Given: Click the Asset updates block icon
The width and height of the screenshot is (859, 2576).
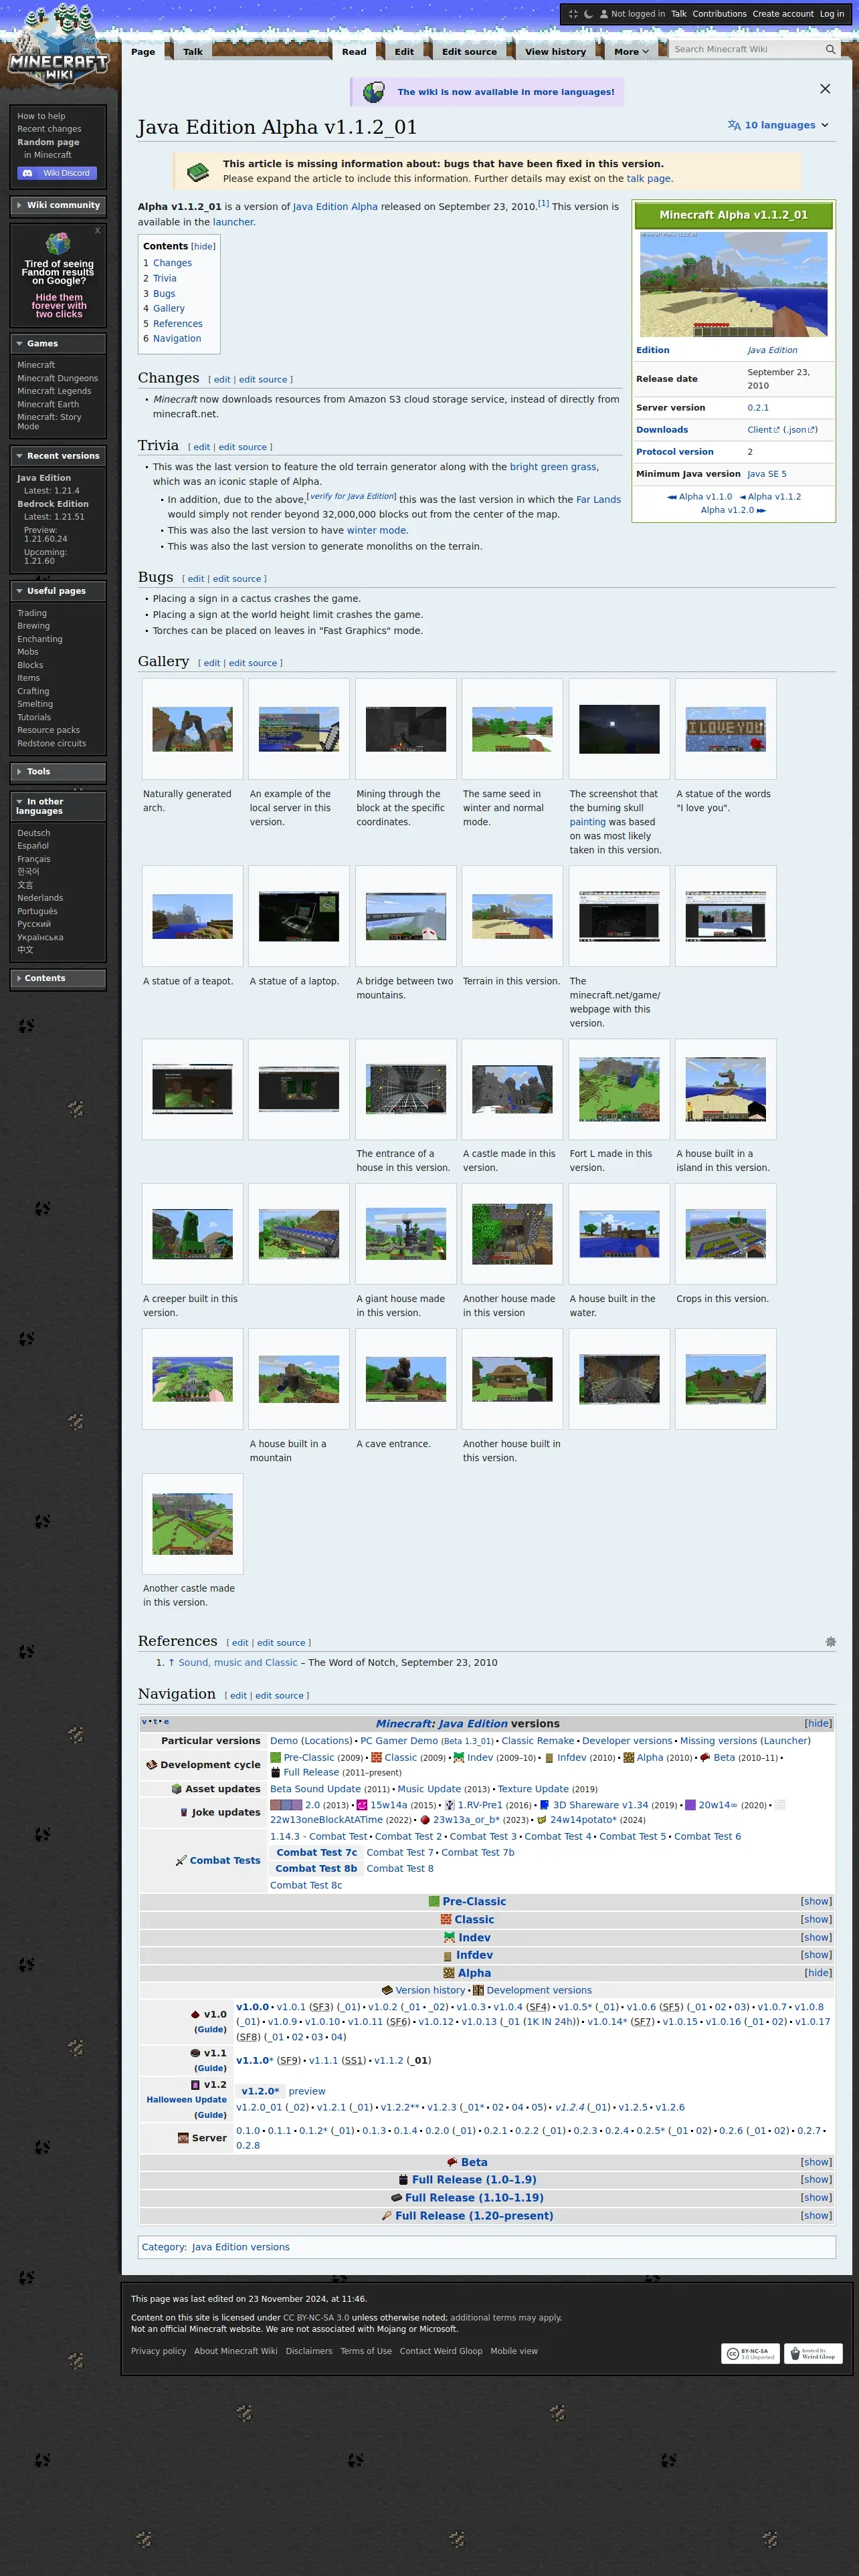Looking at the screenshot, I should point(176,1789).
